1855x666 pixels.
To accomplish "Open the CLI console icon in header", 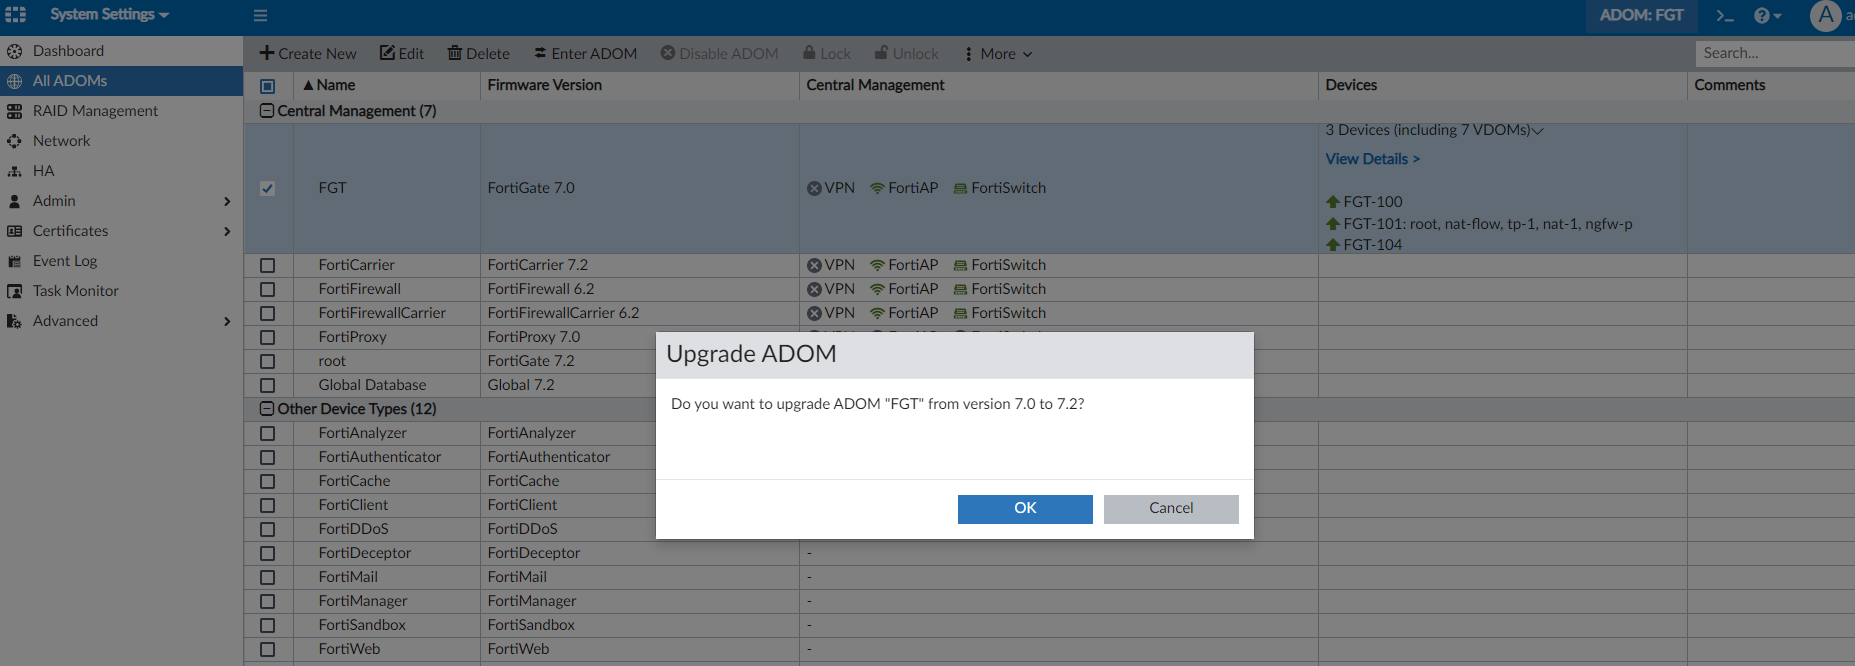I will click(1725, 16).
